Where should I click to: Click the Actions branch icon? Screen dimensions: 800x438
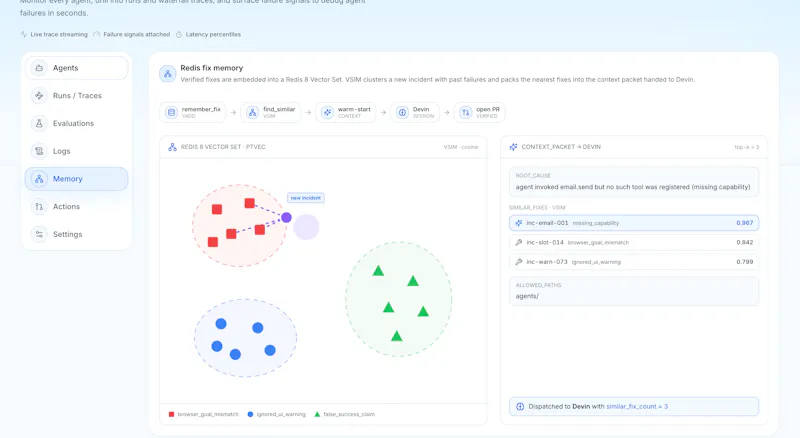click(x=39, y=207)
